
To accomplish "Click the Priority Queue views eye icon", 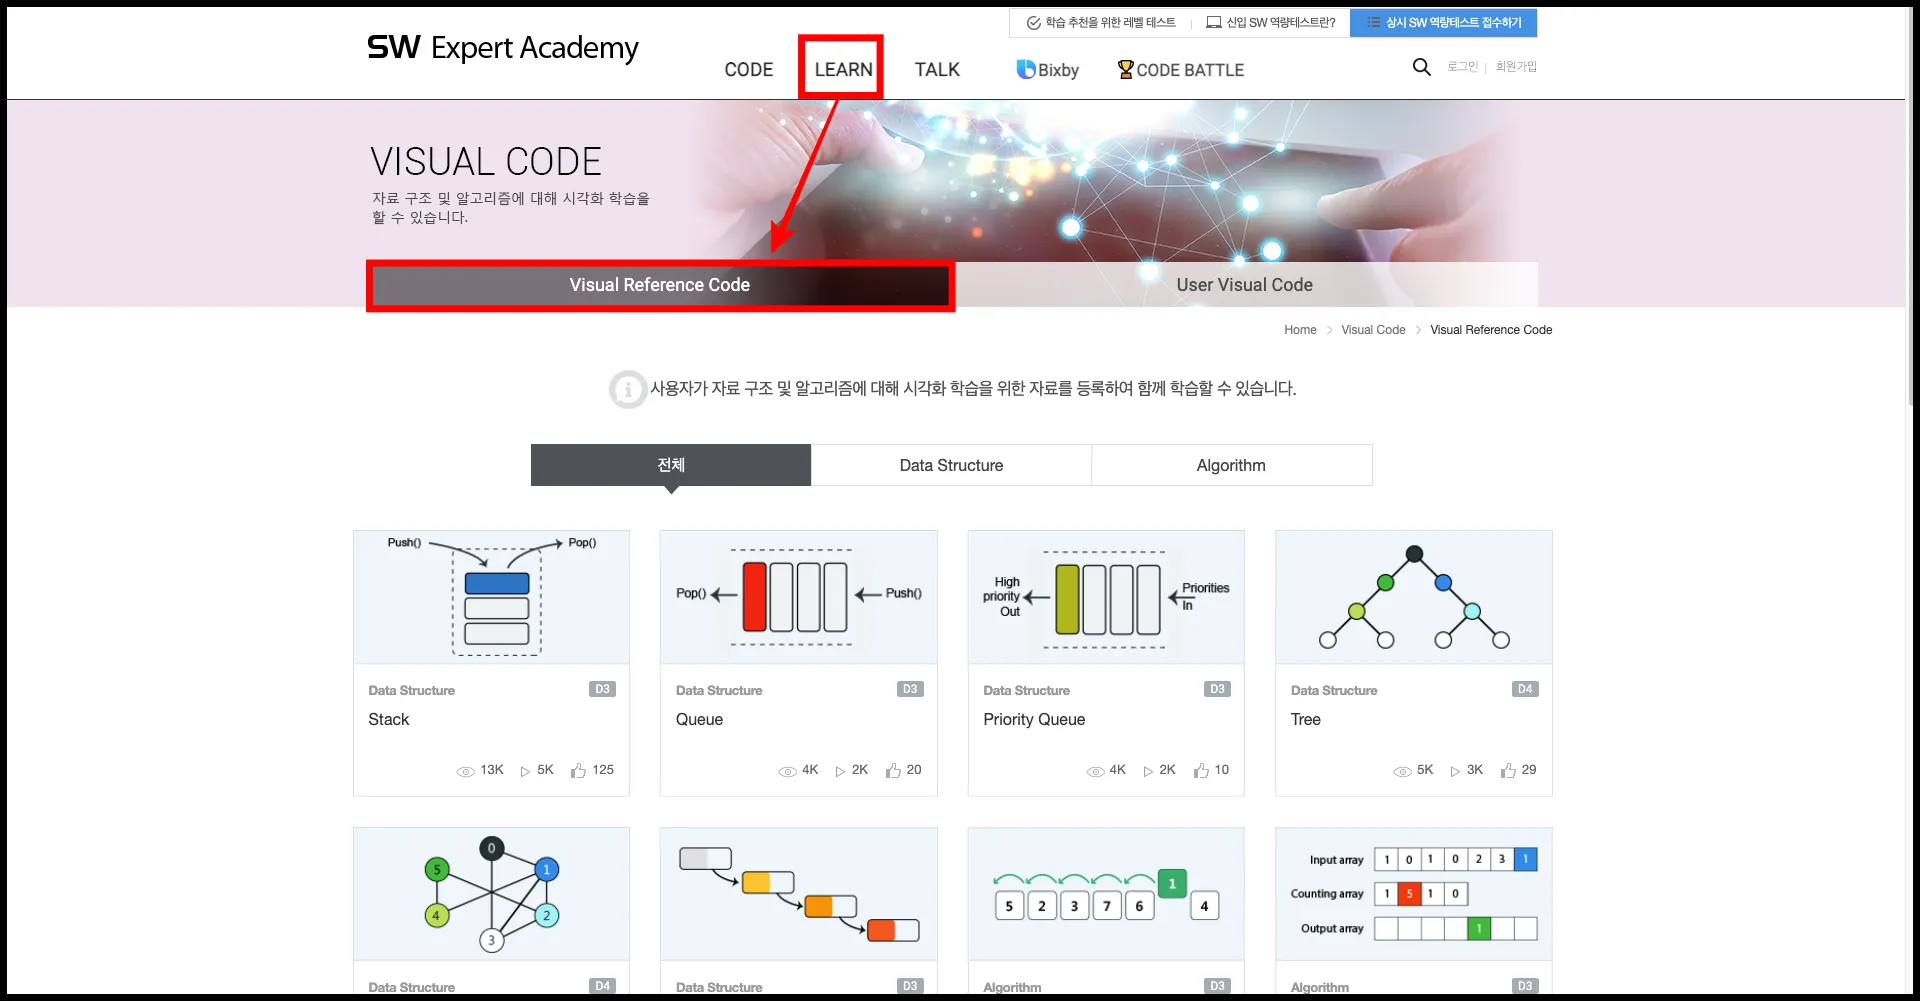I will (x=1095, y=771).
